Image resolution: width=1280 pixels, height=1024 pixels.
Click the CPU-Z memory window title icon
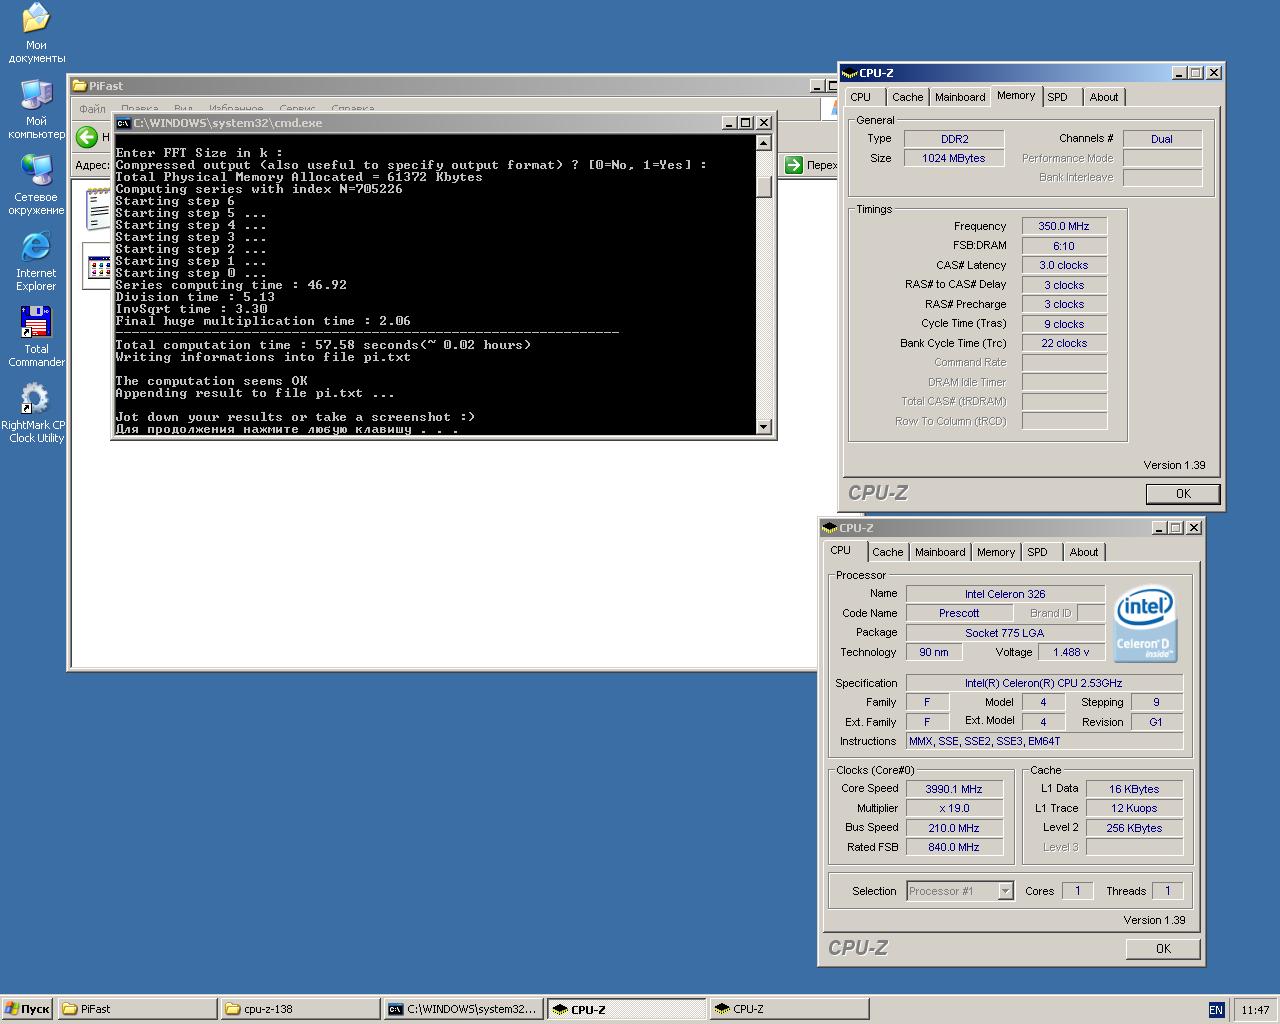click(850, 73)
